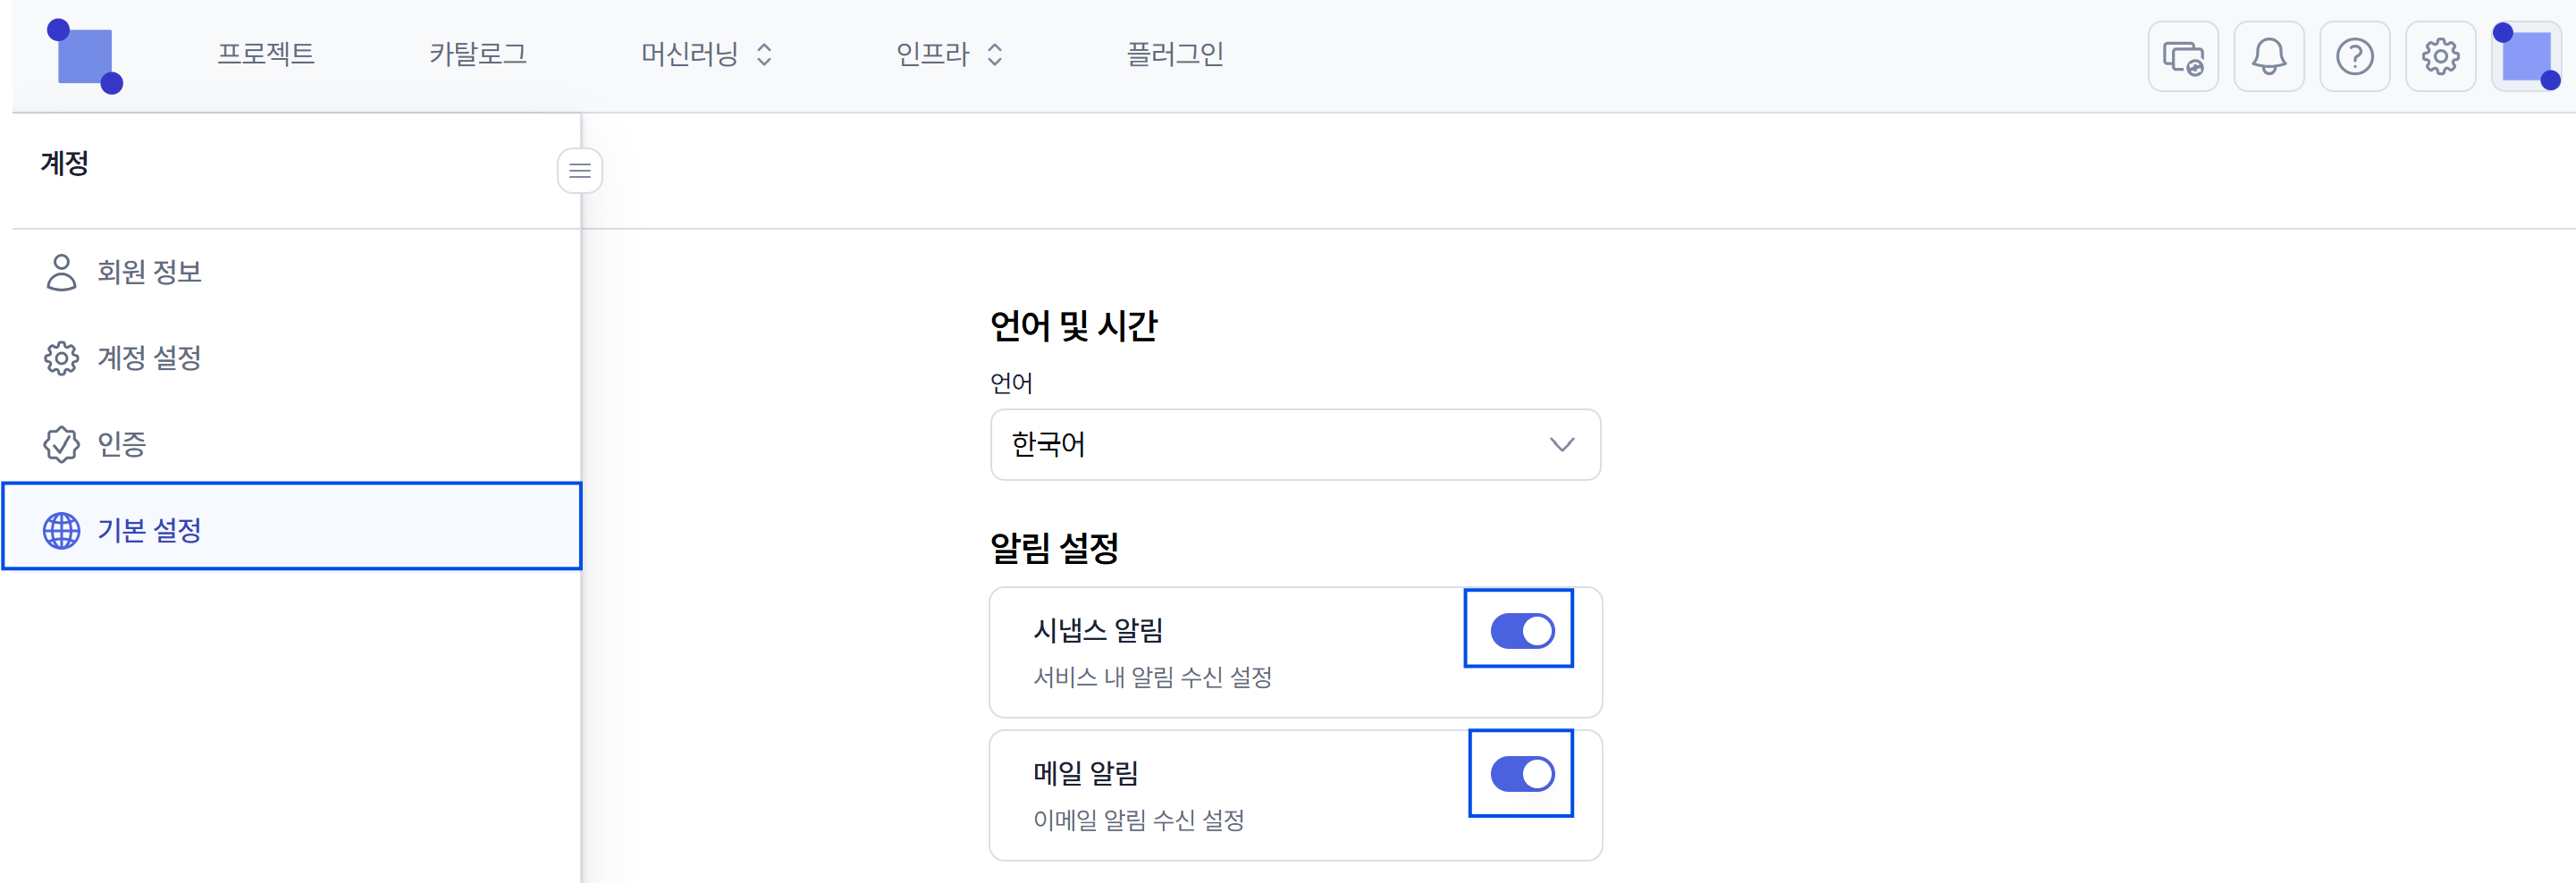Open the 플러그인 menu

pos(1175,54)
